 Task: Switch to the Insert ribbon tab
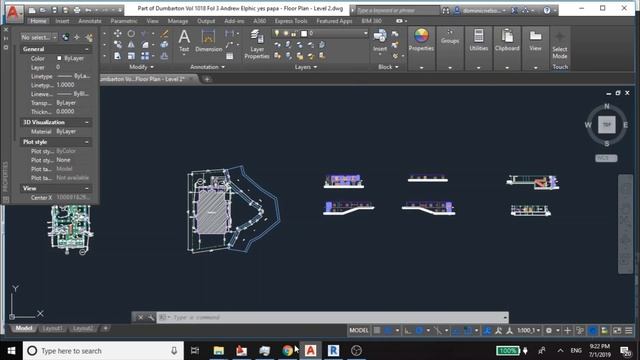tap(62, 21)
